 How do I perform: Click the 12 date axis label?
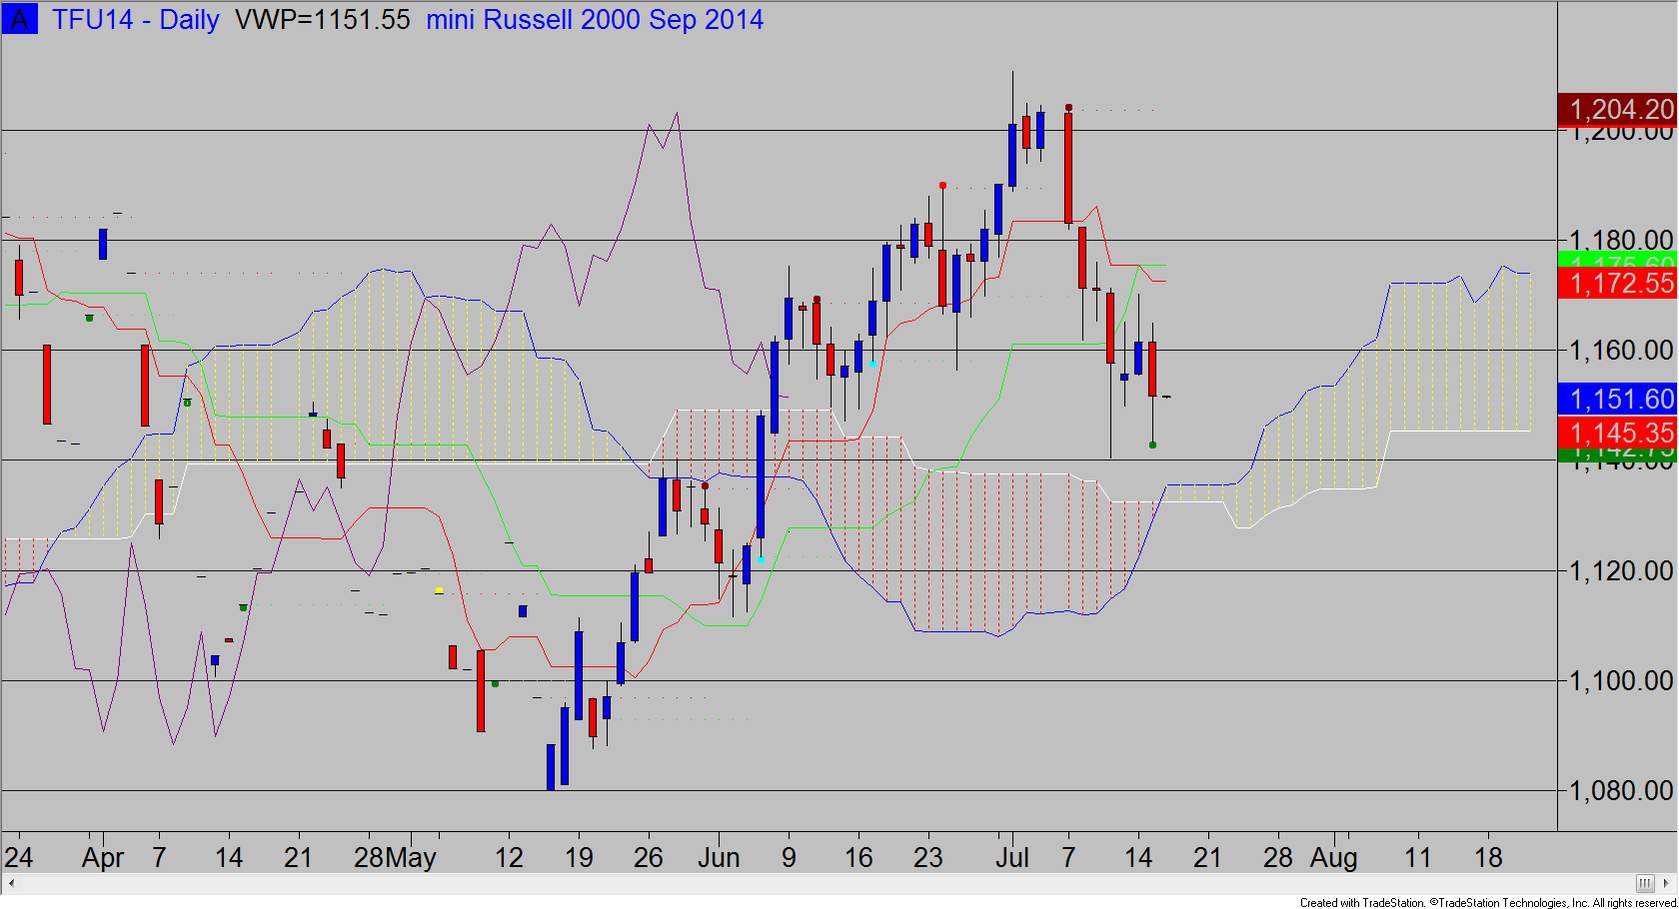509,858
